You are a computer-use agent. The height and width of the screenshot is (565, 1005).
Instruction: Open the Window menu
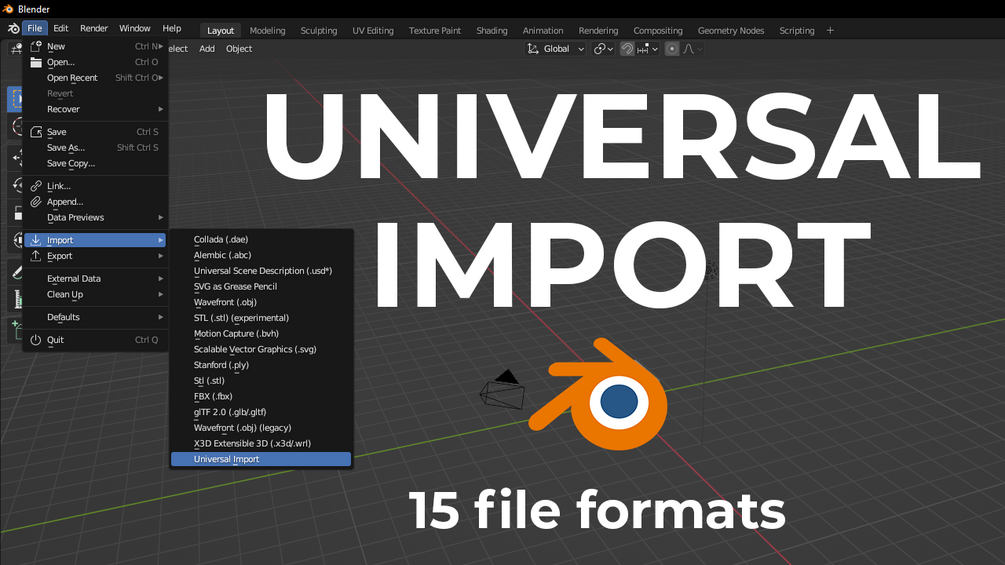pos(135,28)
